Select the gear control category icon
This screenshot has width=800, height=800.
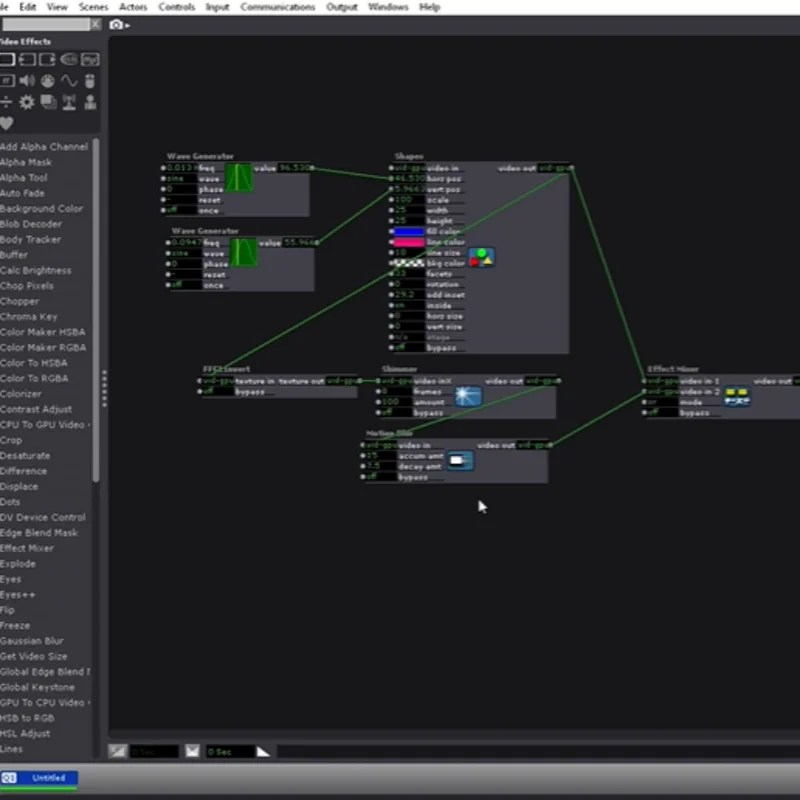27,103
